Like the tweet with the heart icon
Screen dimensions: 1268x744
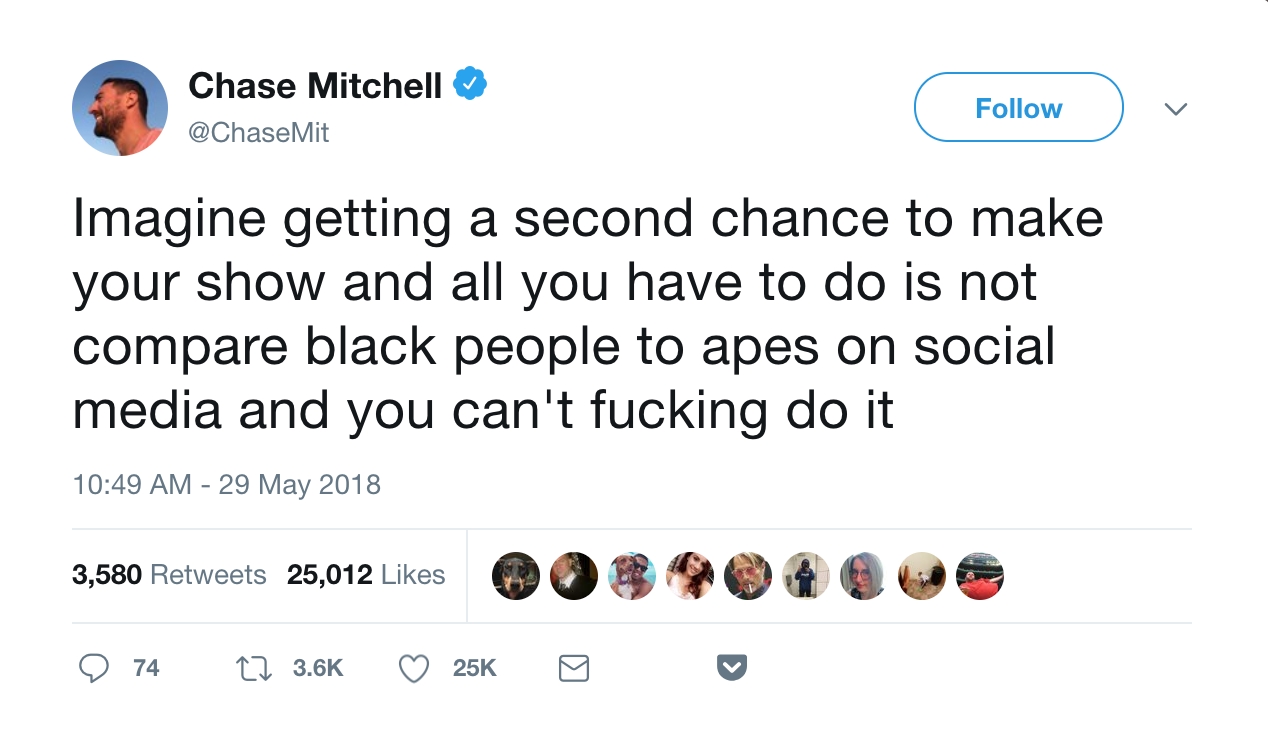pyautogui.click(x=414, y=668)
